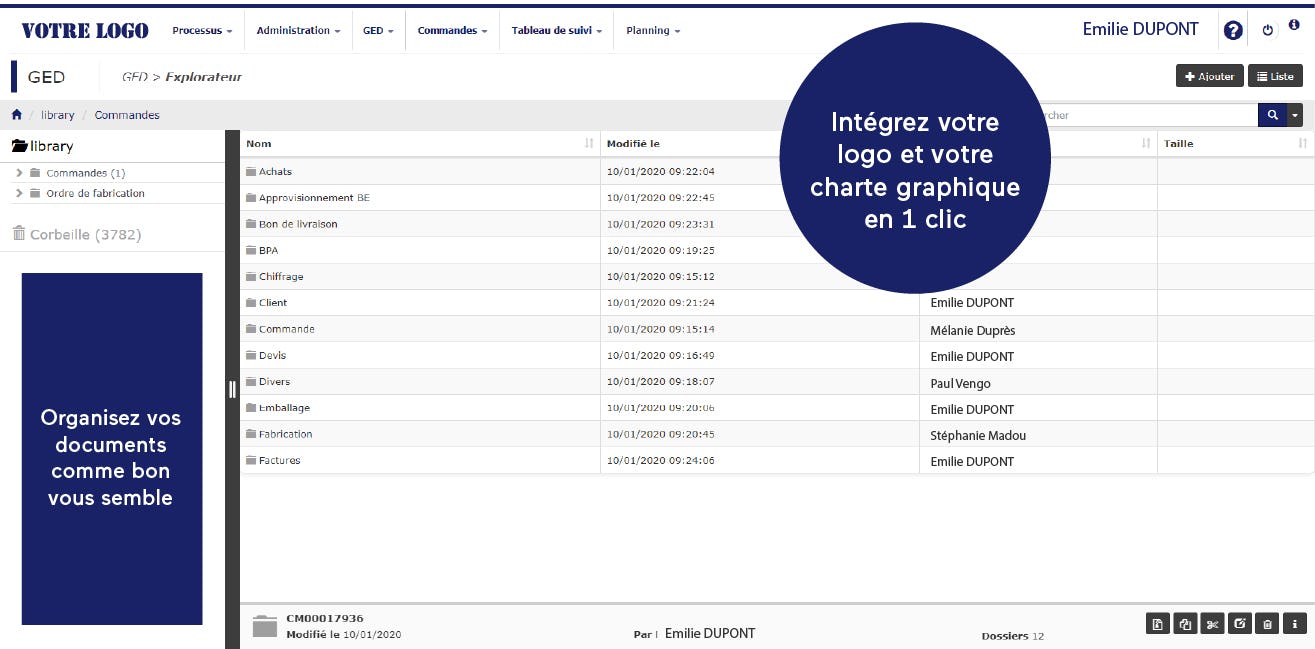Open the search options dropdown arrow
The width and height of the screenshot is (1315, 649).
coord(1296,115)
